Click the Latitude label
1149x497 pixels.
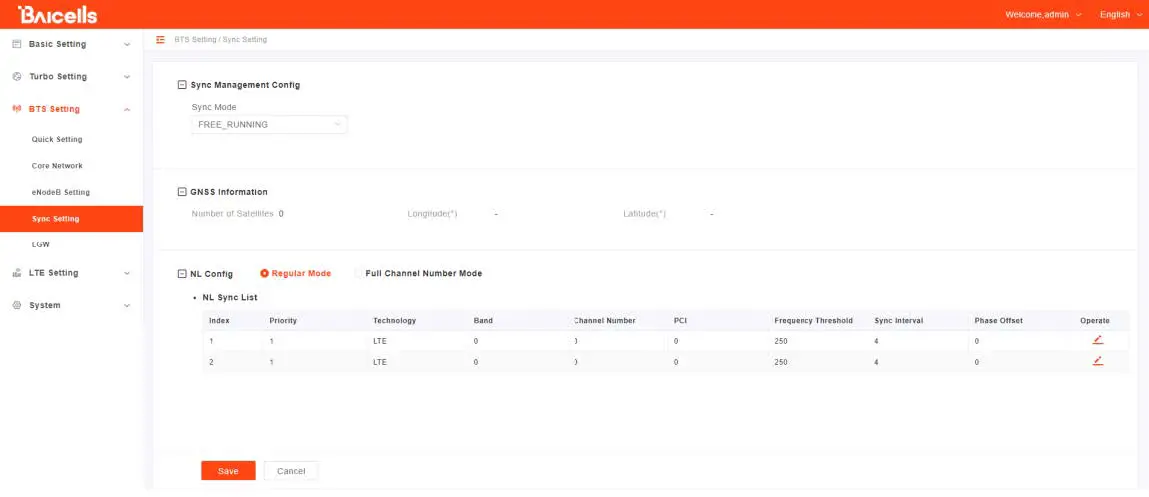[x=645, y=214]
